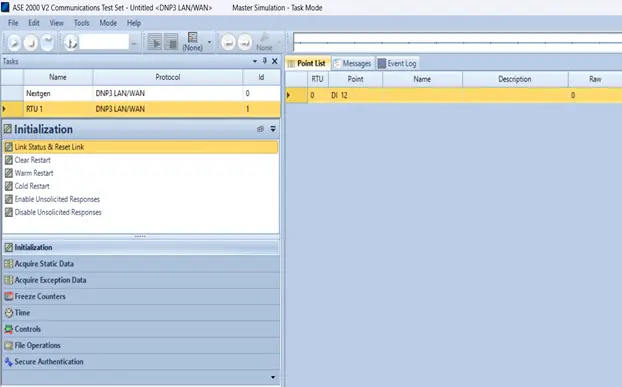Switch to the Event Log tab
This screenshot has height=387, width=622.
point(397,63)
